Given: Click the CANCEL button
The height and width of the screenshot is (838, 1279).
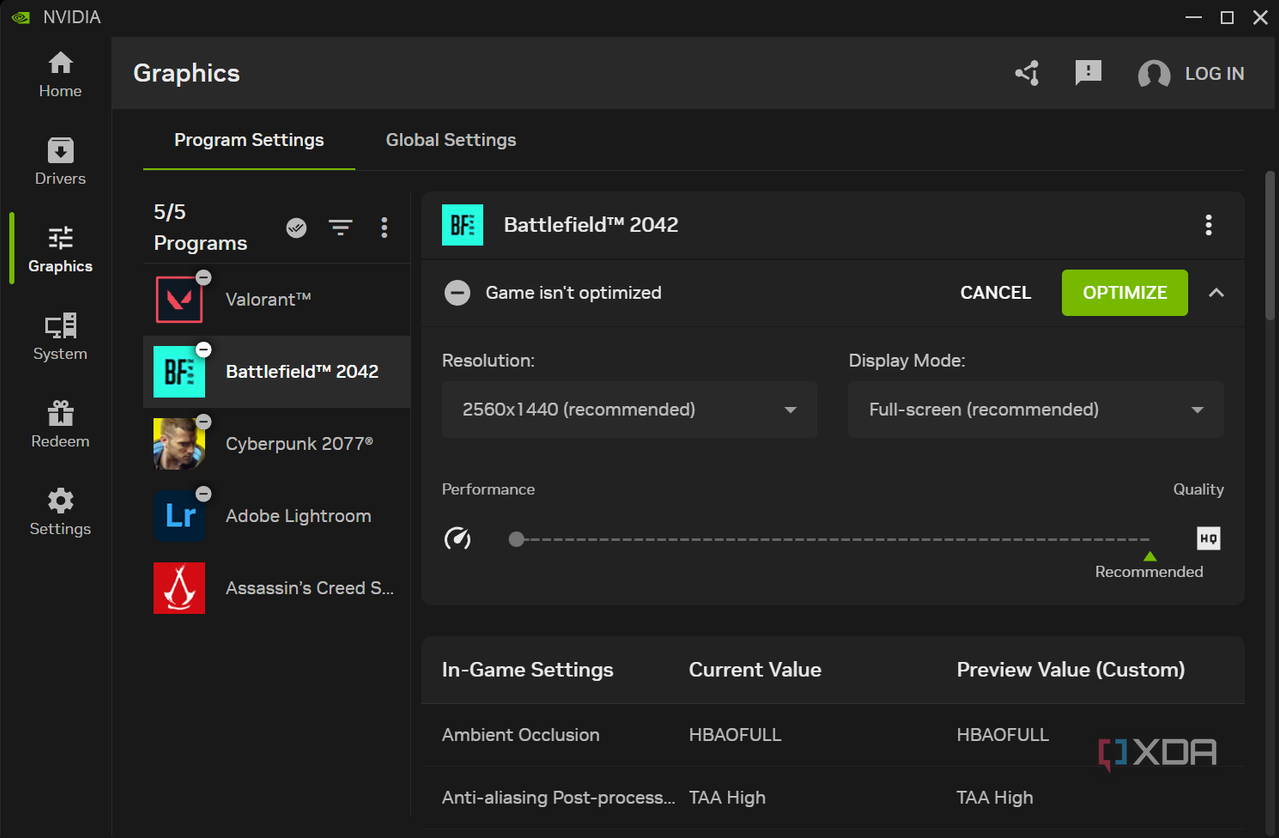Looking at the screenshot, I should pos(995,293).
